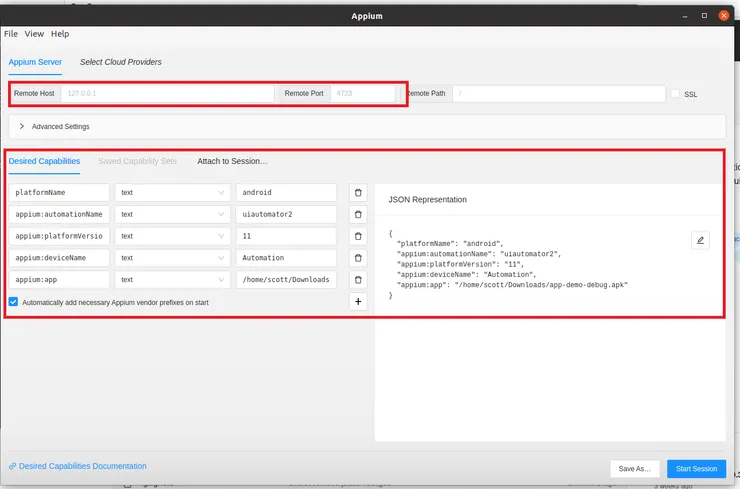Viewport: 740px width, 489px height.
Task: Switch to Select Cloud Providers tab
Action: pyautogui.click(x=121, y=62)
